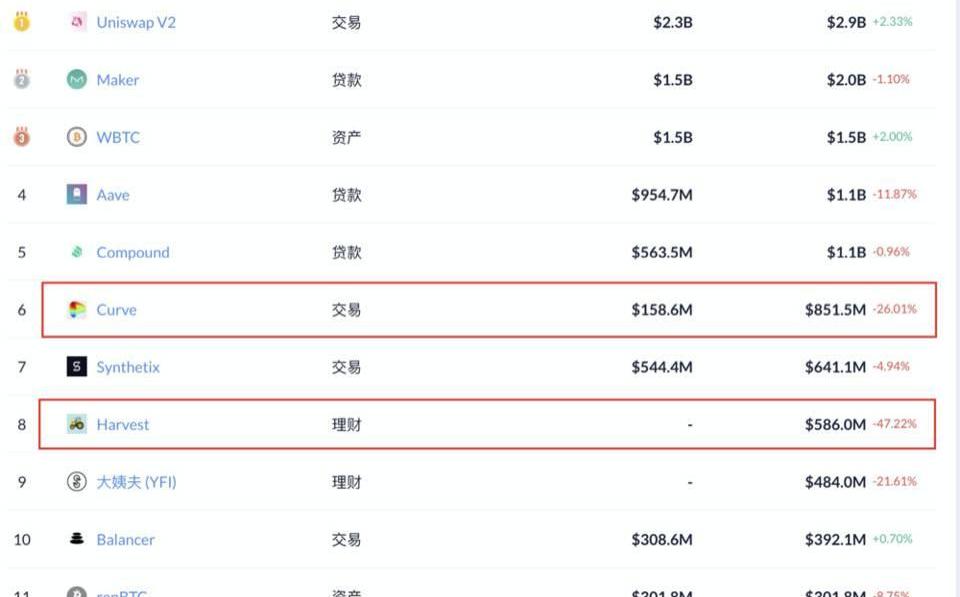Click the Maker logo icon
The height and width of the screenshot is (597, 960).
pos(77,80)
